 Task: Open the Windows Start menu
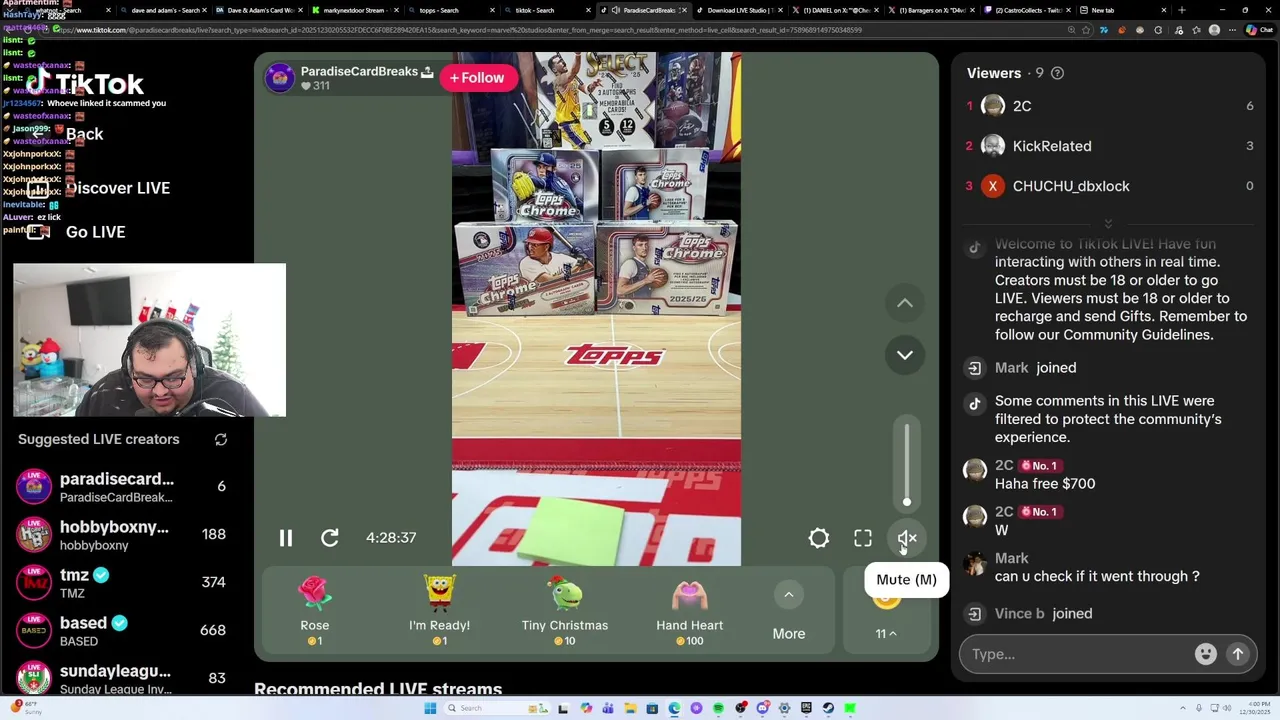(x=430, y=708)
